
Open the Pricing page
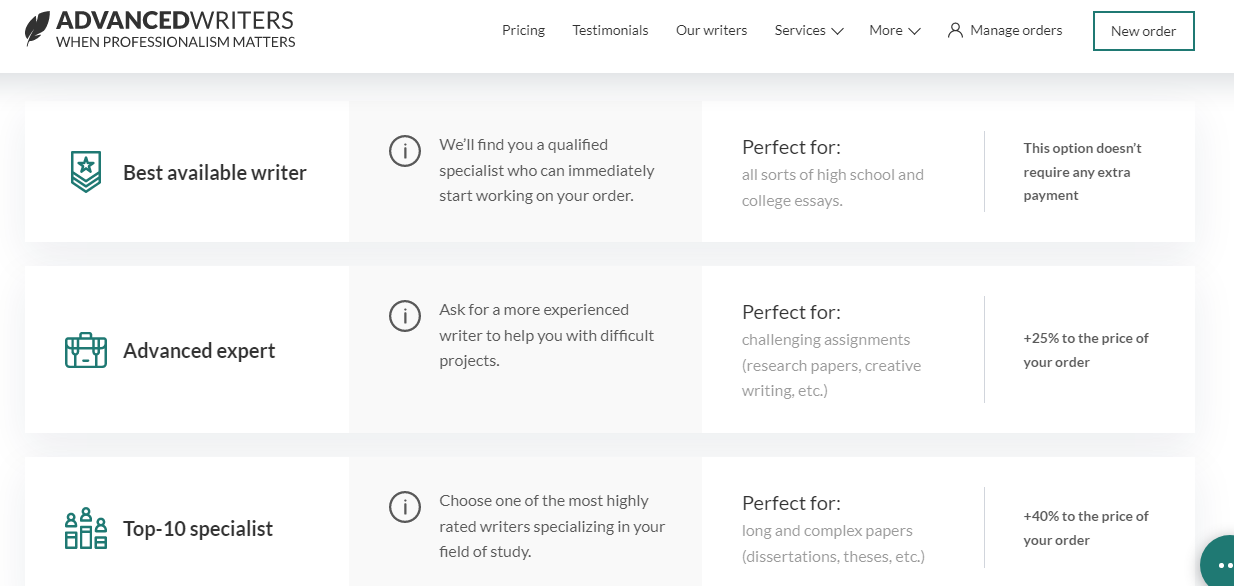(523, 30)
